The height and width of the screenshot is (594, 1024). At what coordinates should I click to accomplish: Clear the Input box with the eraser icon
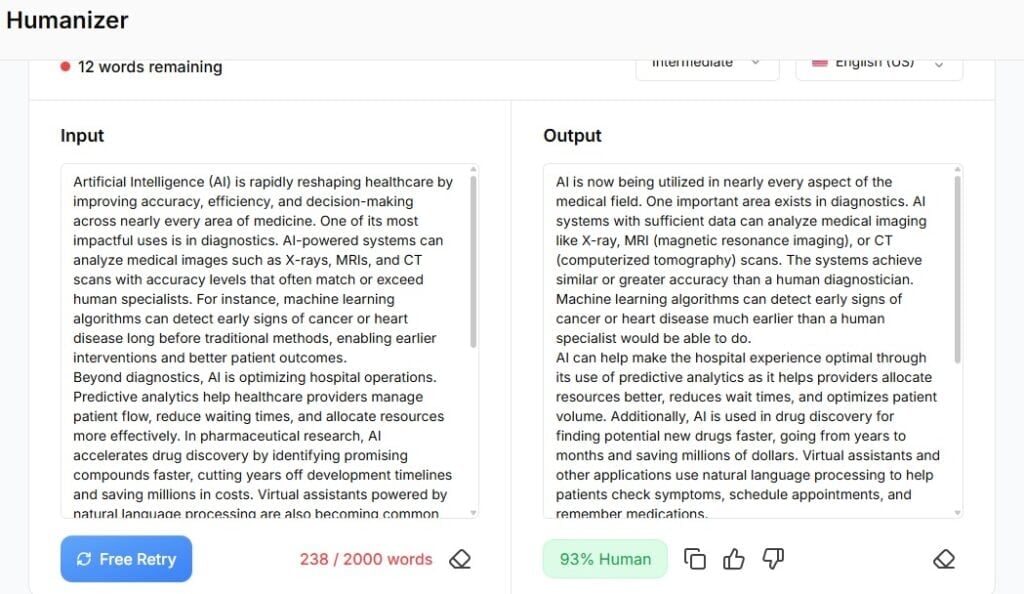pyautogui.click(x=460, y=559)
